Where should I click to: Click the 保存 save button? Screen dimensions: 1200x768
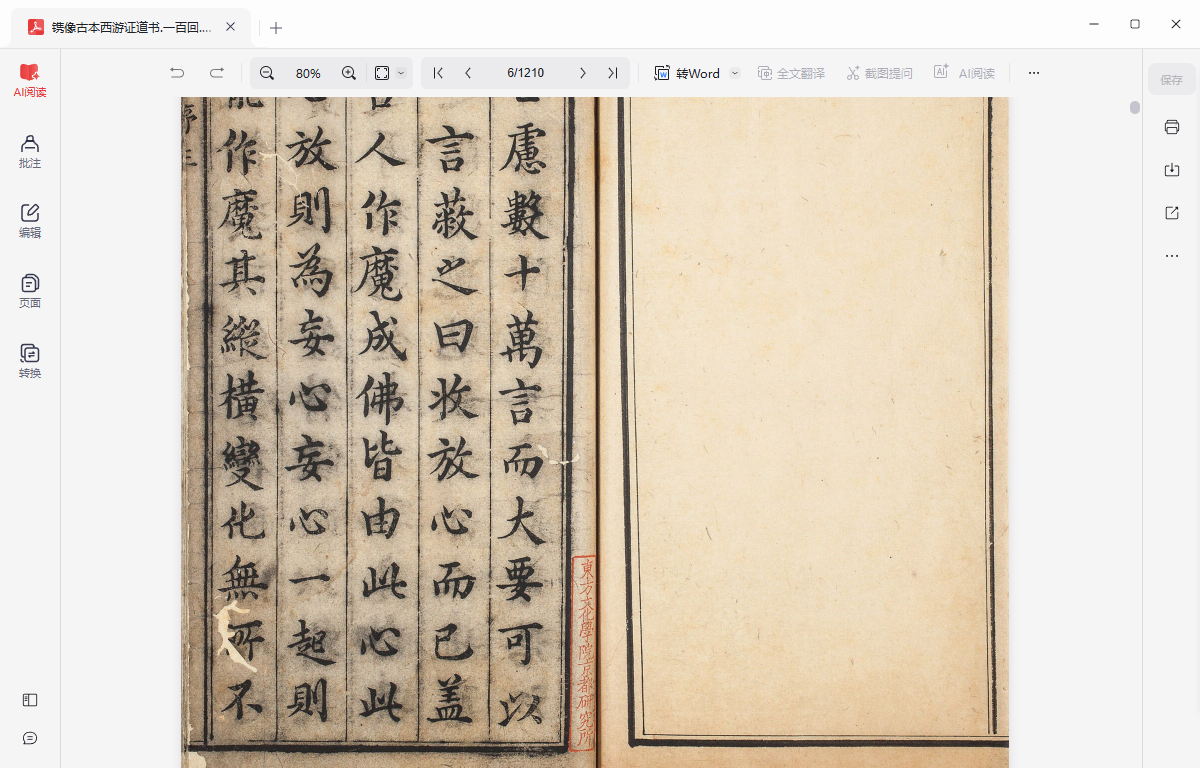coord(1171,79)
